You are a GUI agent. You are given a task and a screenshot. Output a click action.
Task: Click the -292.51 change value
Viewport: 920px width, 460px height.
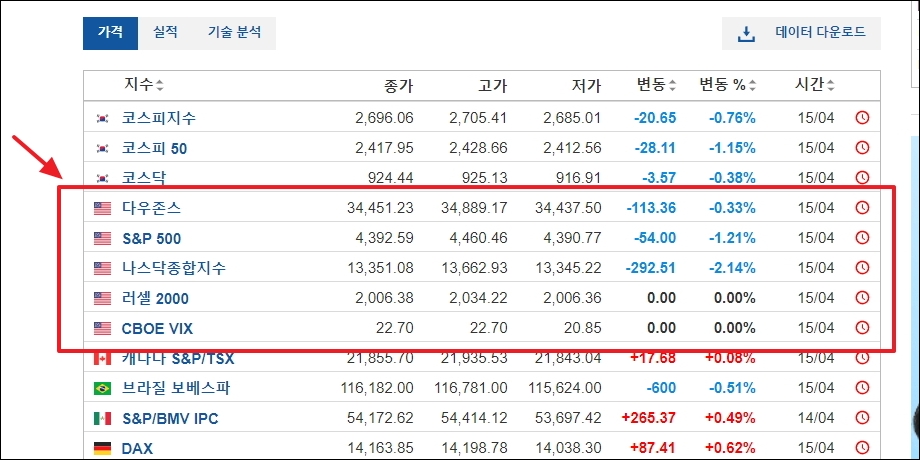[651, 268]
